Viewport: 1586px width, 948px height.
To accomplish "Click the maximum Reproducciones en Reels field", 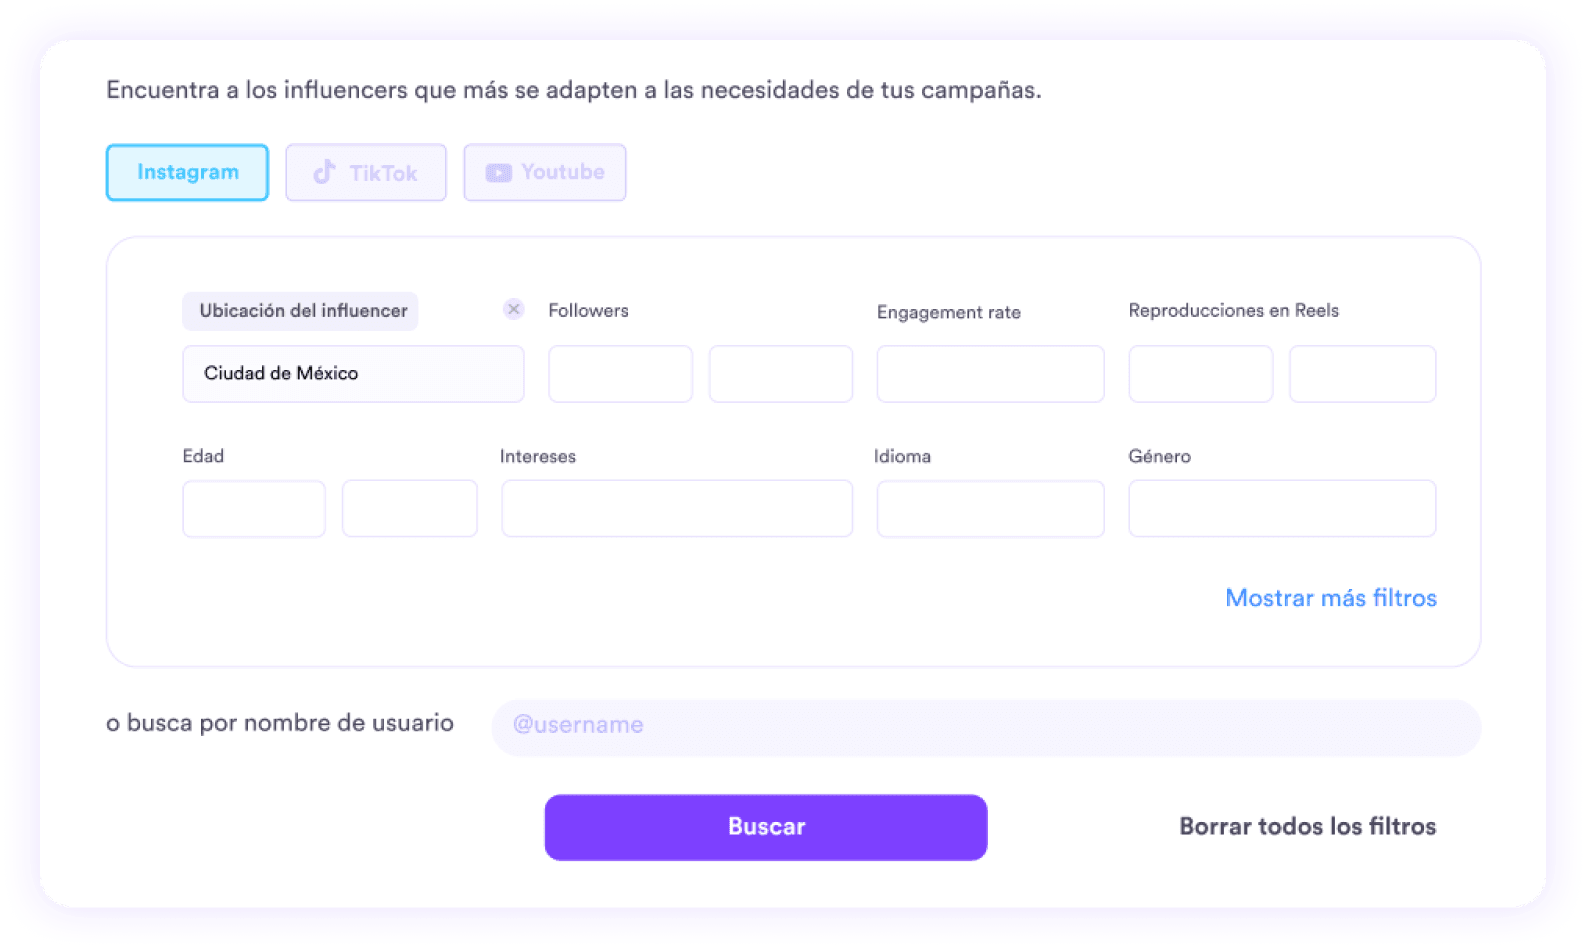I will click(x=1362, y=374).
